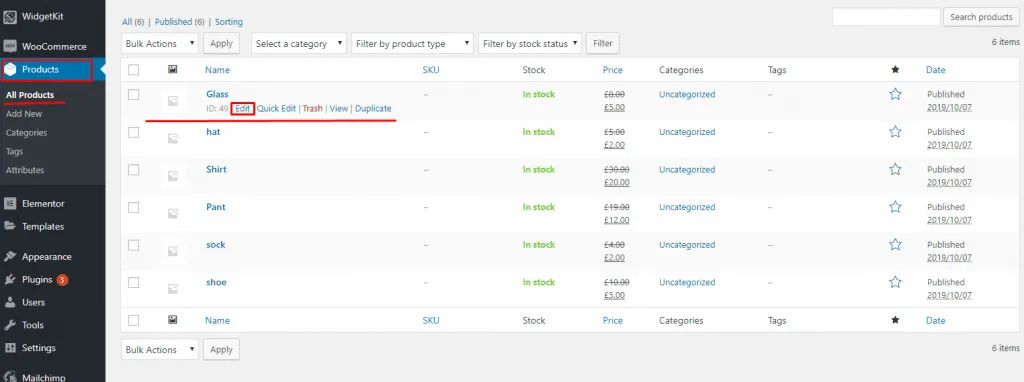The image size is (1024, 382).
Task: Click the Templates folder icon
Action: click(10, 226)
